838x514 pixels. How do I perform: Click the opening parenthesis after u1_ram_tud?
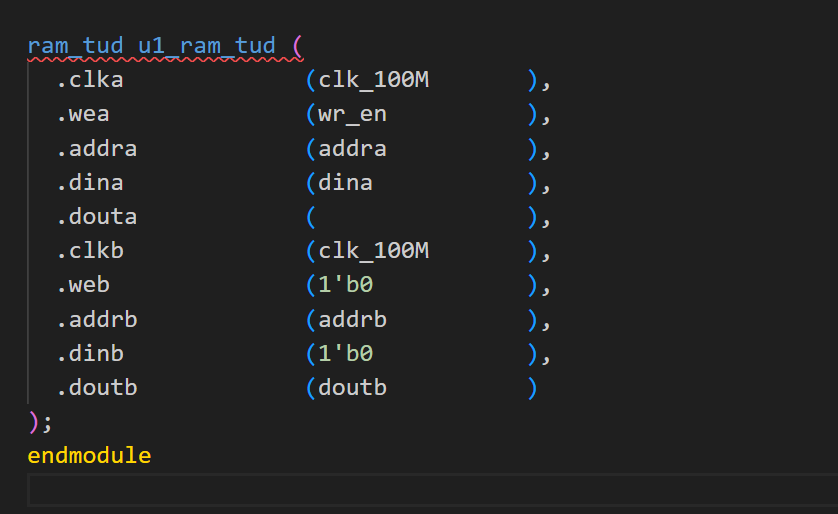298,46
